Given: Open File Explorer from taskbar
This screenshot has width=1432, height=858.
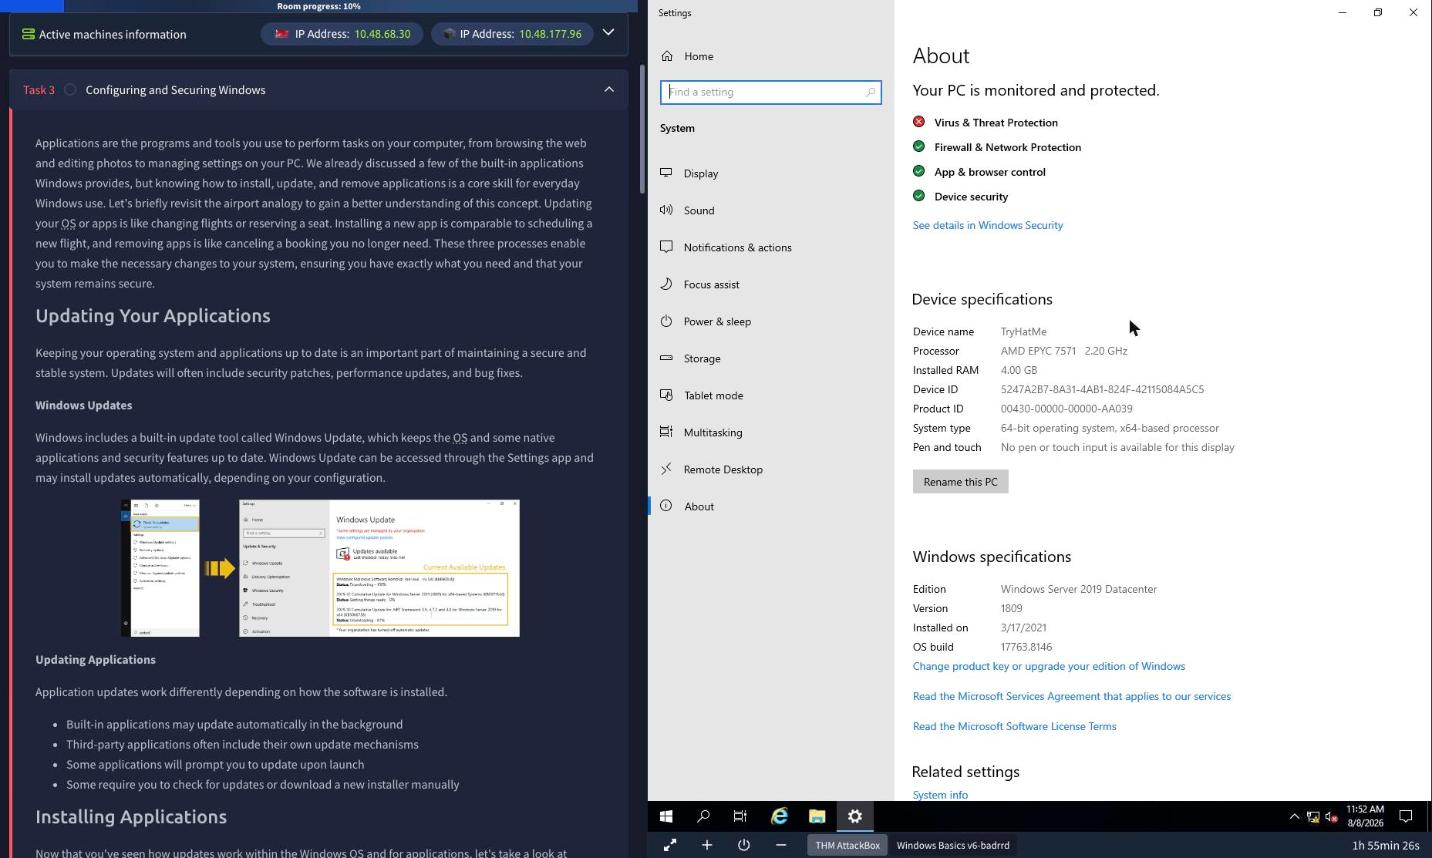Looking at the screenshot, I should pos(817,816).
